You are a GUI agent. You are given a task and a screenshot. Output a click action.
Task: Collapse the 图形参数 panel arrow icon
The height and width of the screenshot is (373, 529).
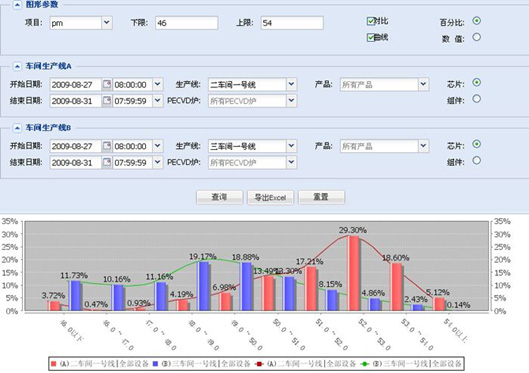click(x=17, y=4)
